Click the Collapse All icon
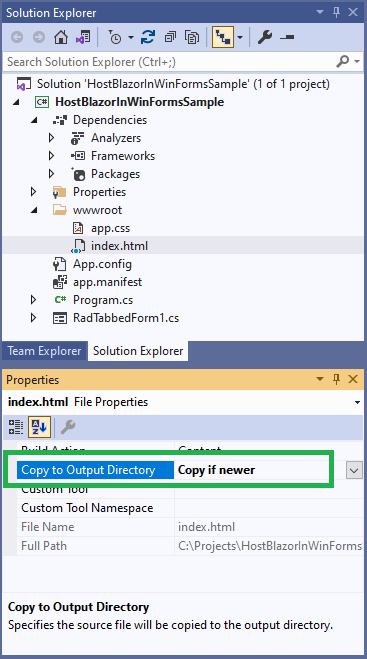Screen dimensions: 367x659 170,37
